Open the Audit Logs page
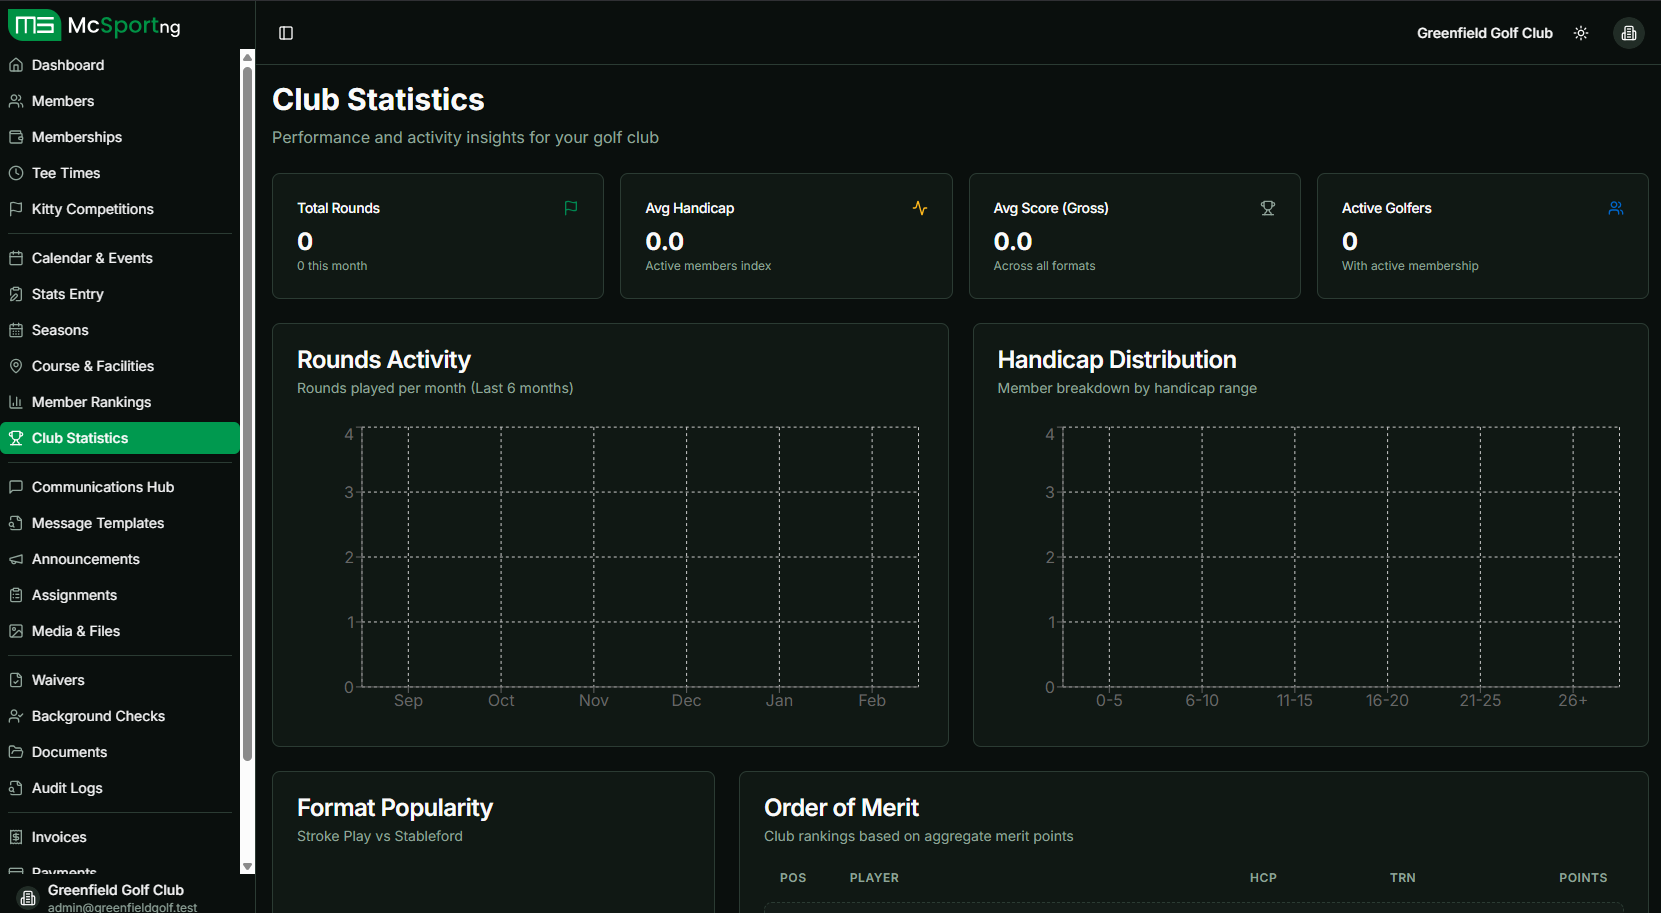Screen dimensions: 1661x913 68,788
